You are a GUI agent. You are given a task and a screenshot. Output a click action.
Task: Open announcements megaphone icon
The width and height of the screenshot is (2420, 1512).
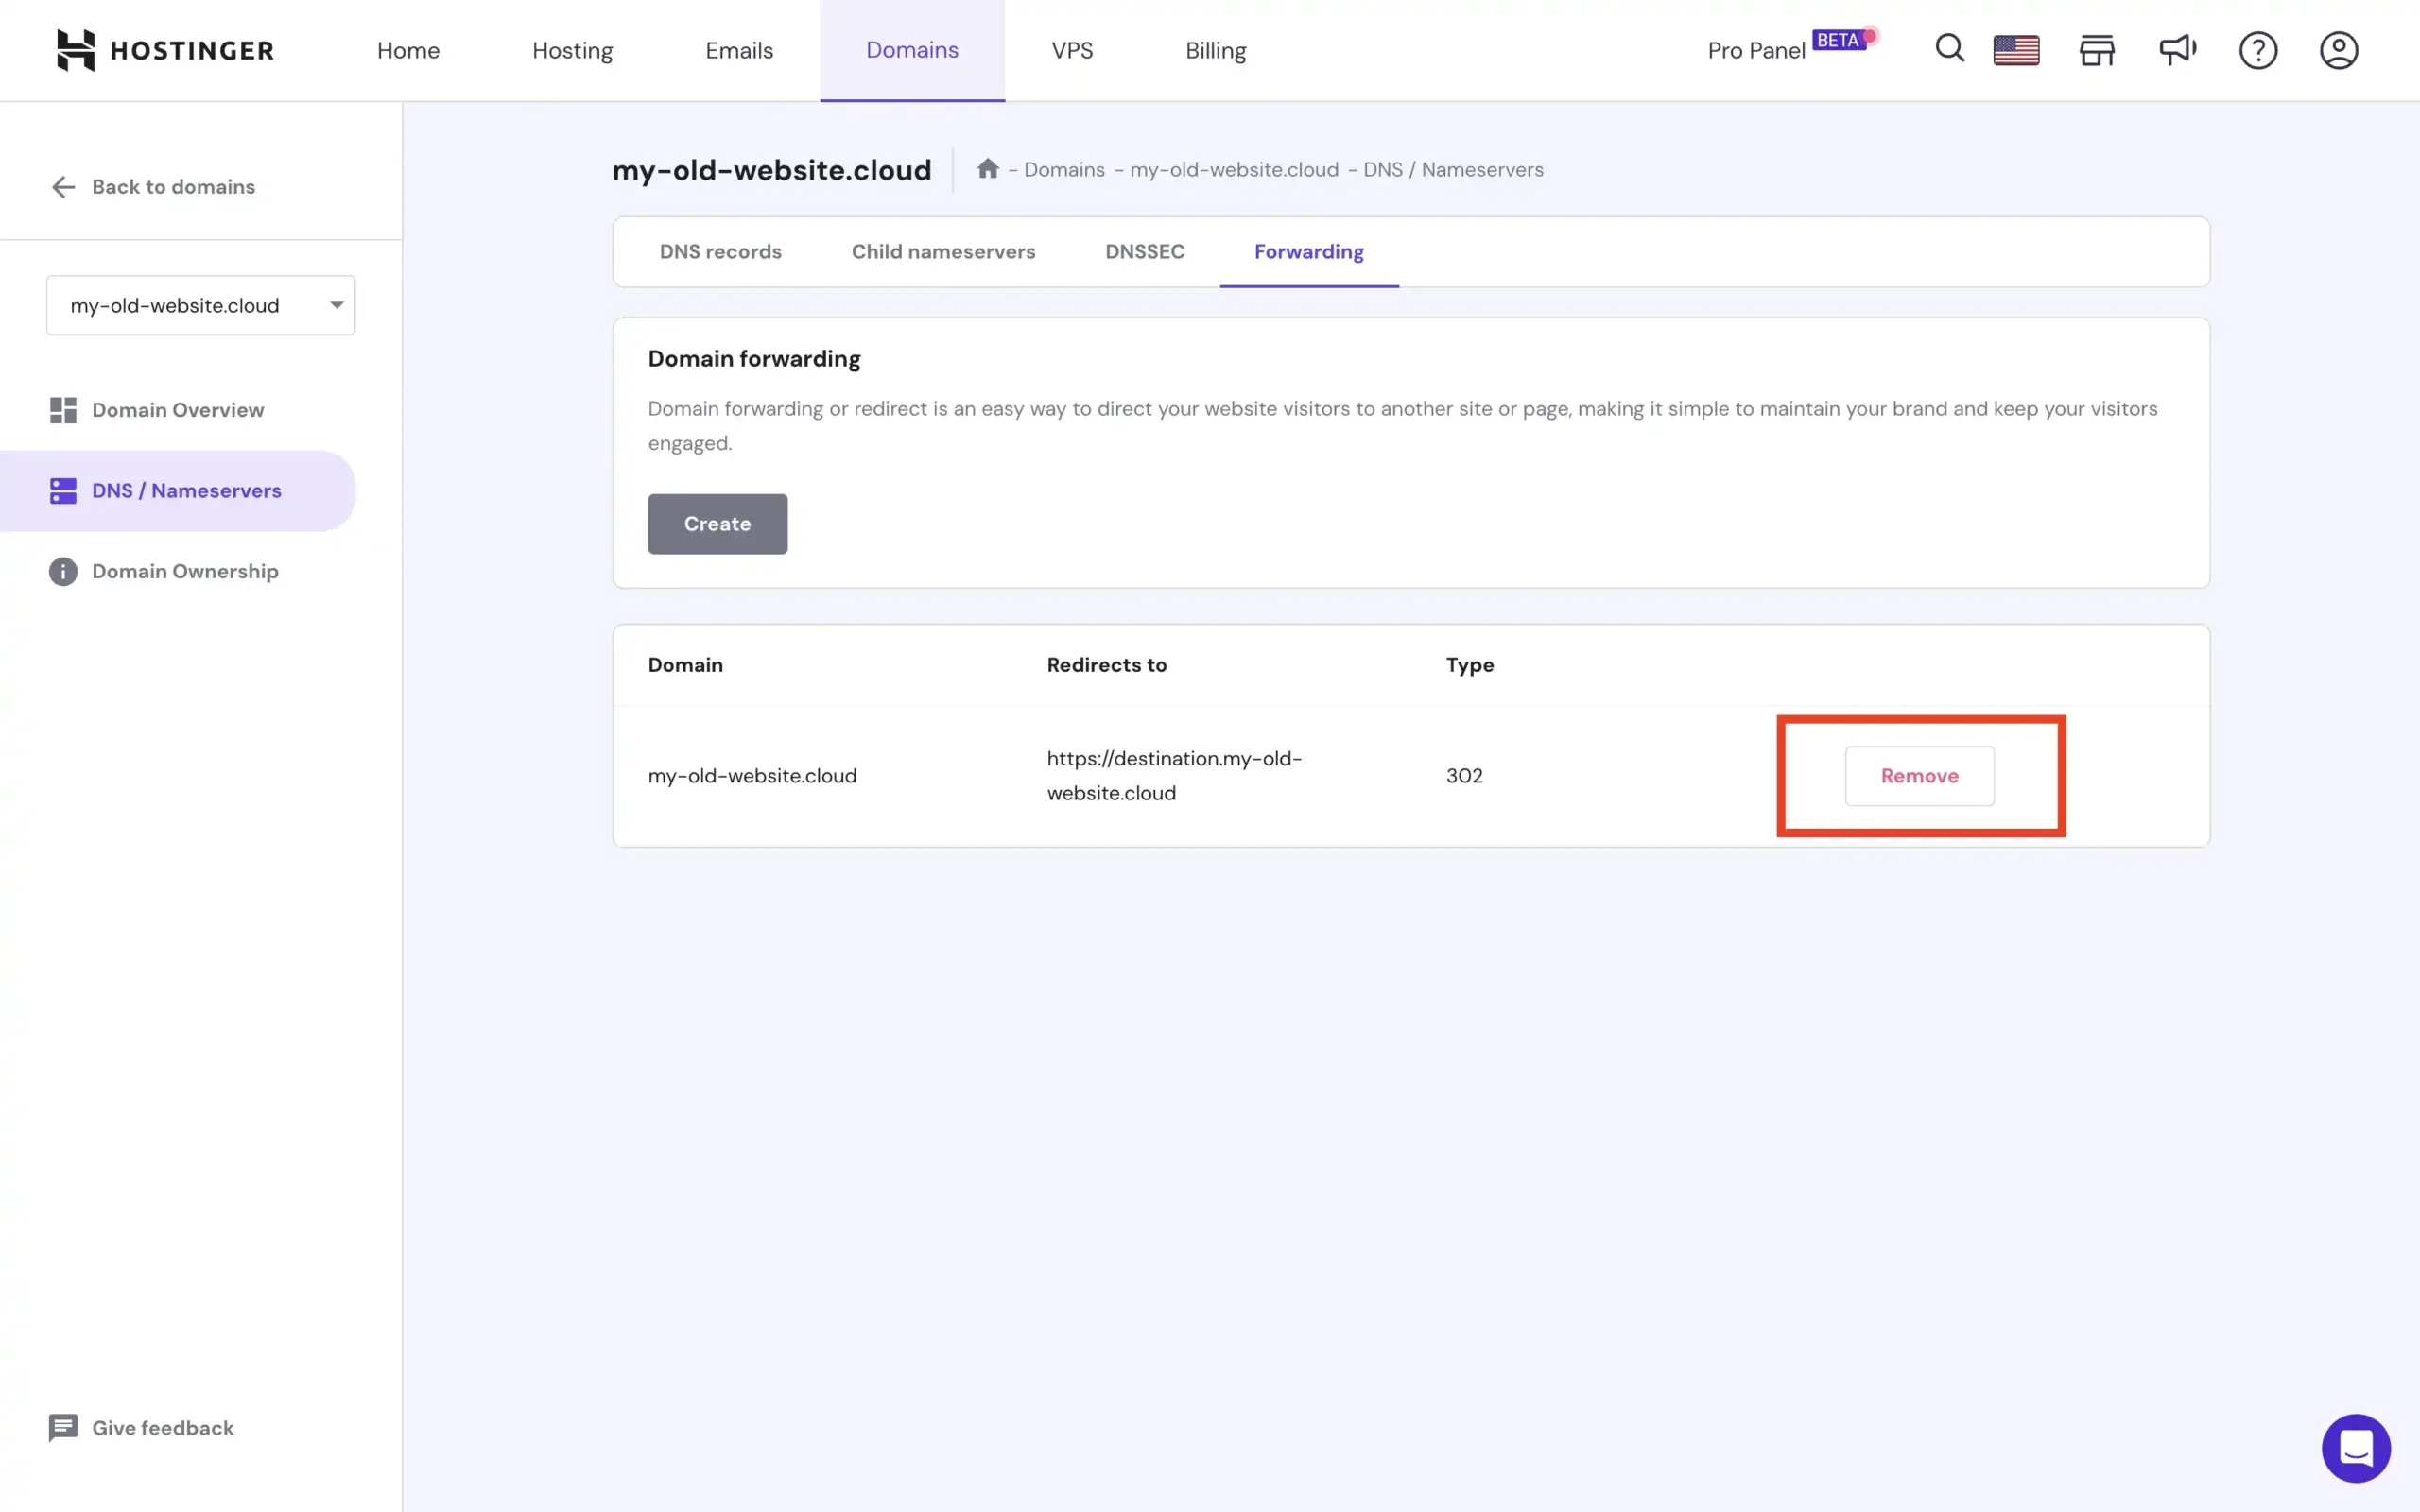point(2177,50)
